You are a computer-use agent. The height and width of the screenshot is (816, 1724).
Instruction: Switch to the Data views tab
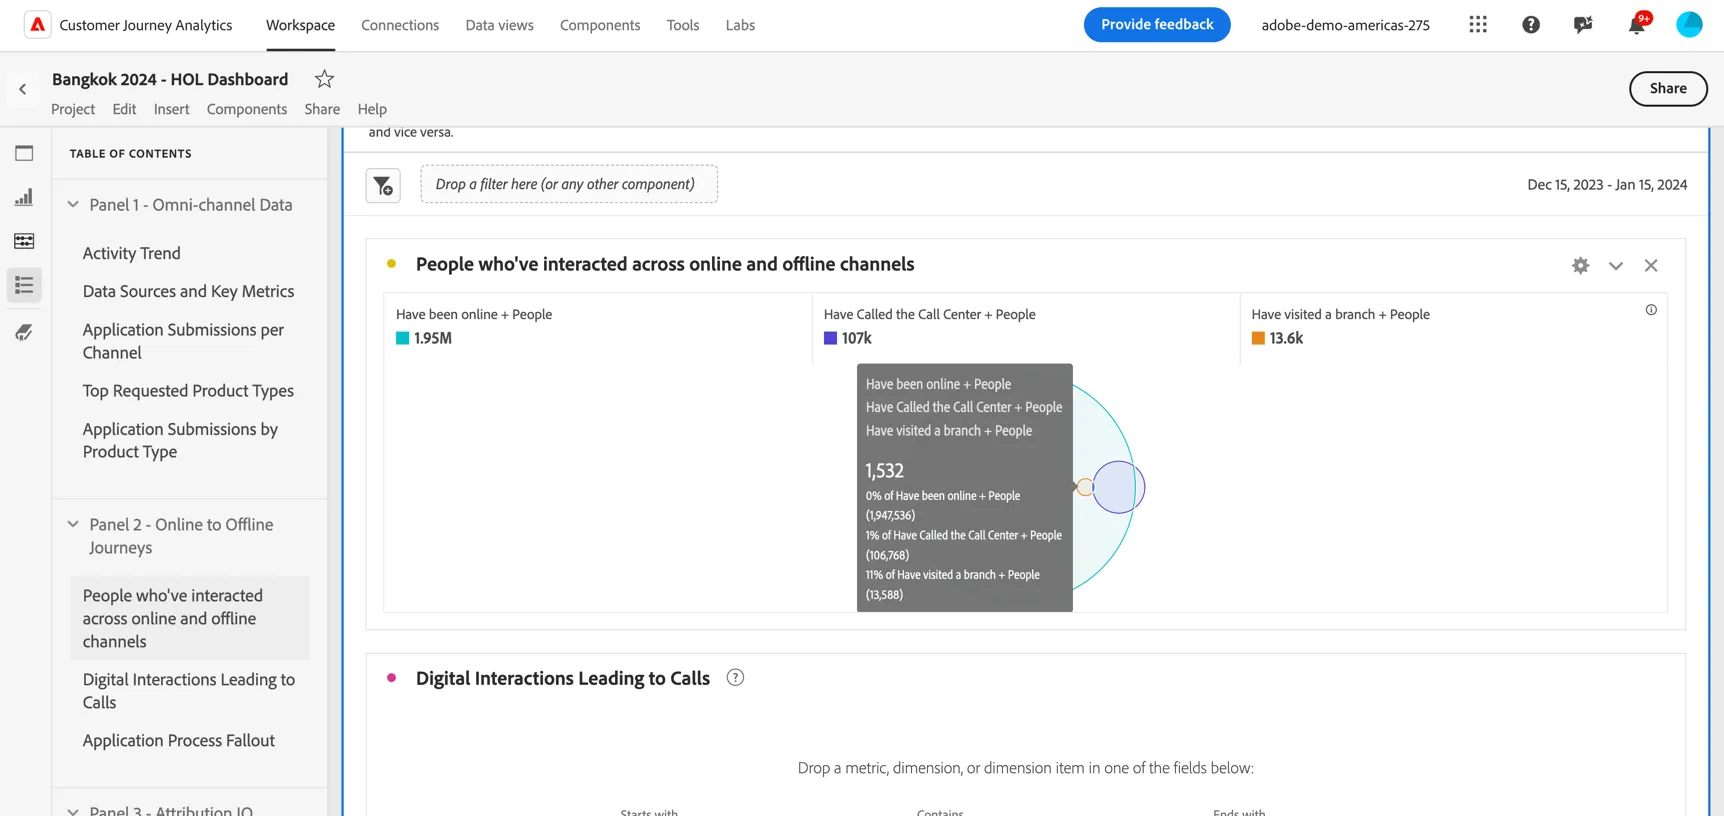pyautogui.click(x=499, y=25)
